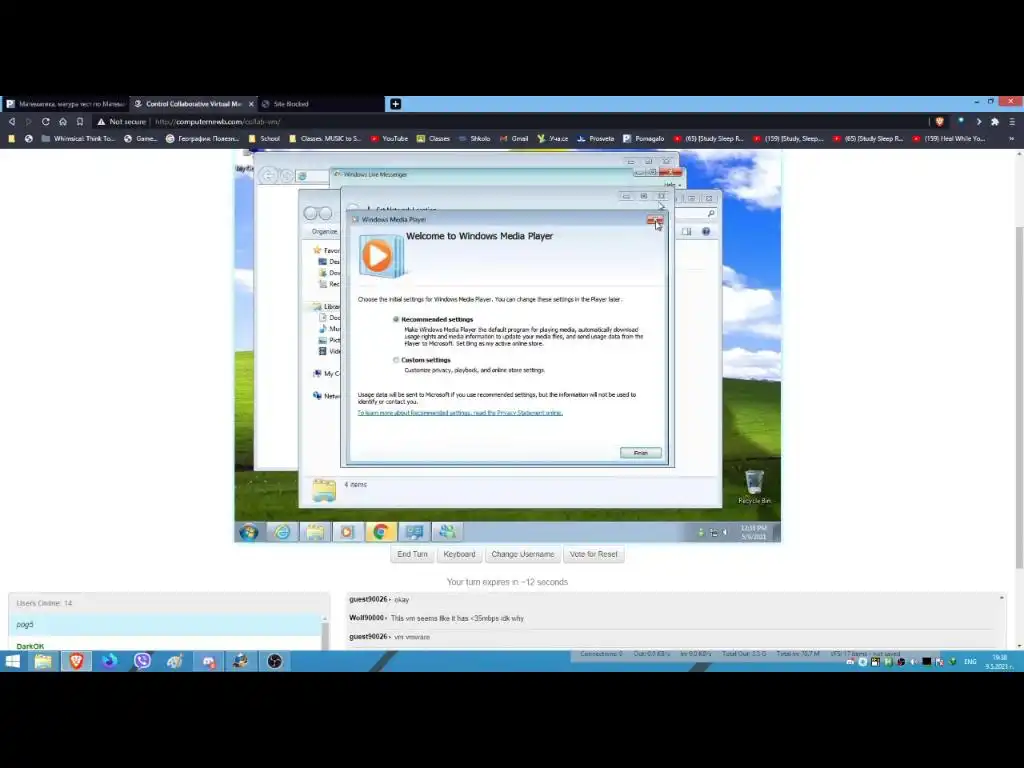
Task: Select Network in the Explorer sidebar
Action: (x=326, y=396)
